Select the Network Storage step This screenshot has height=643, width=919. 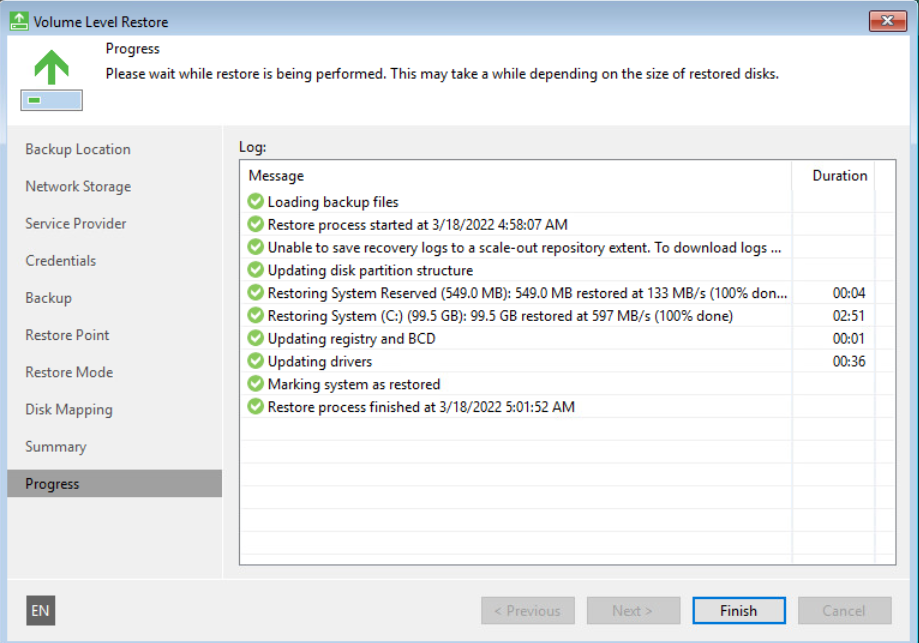coord(78,186)
